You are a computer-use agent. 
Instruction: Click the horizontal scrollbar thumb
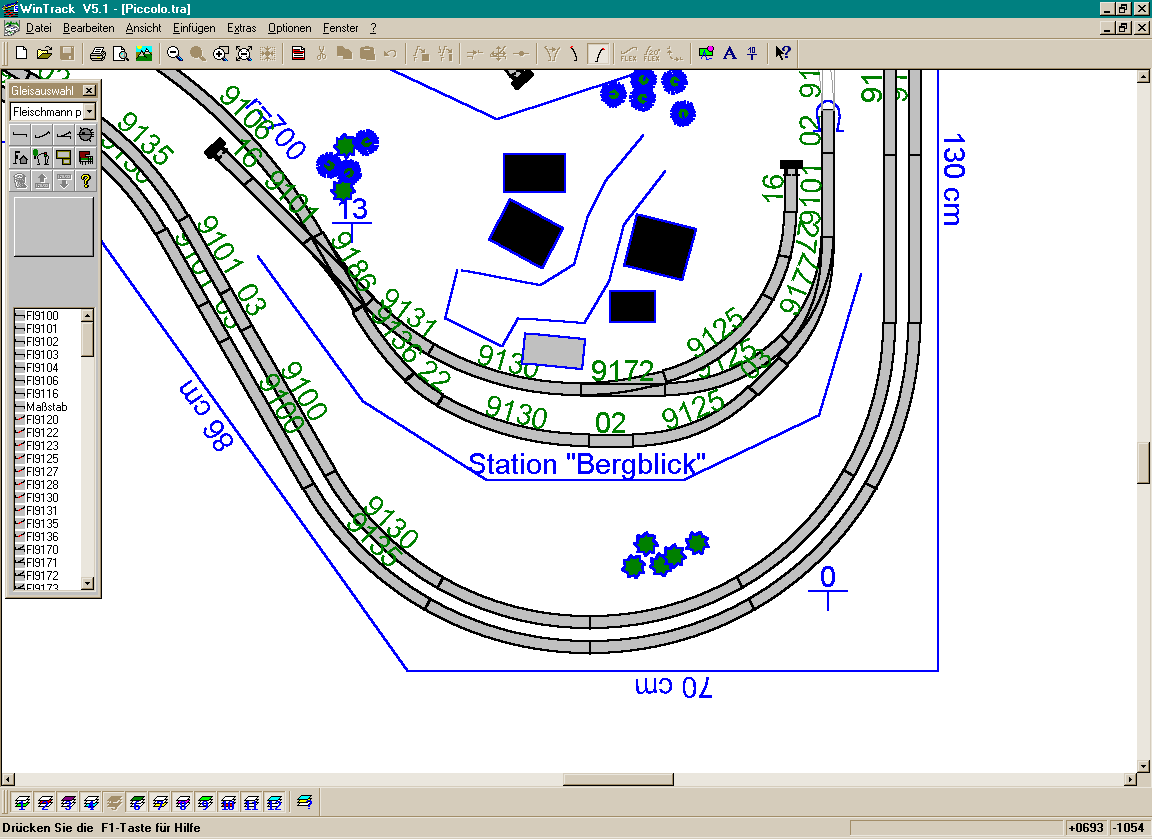(x=618, y=779)
